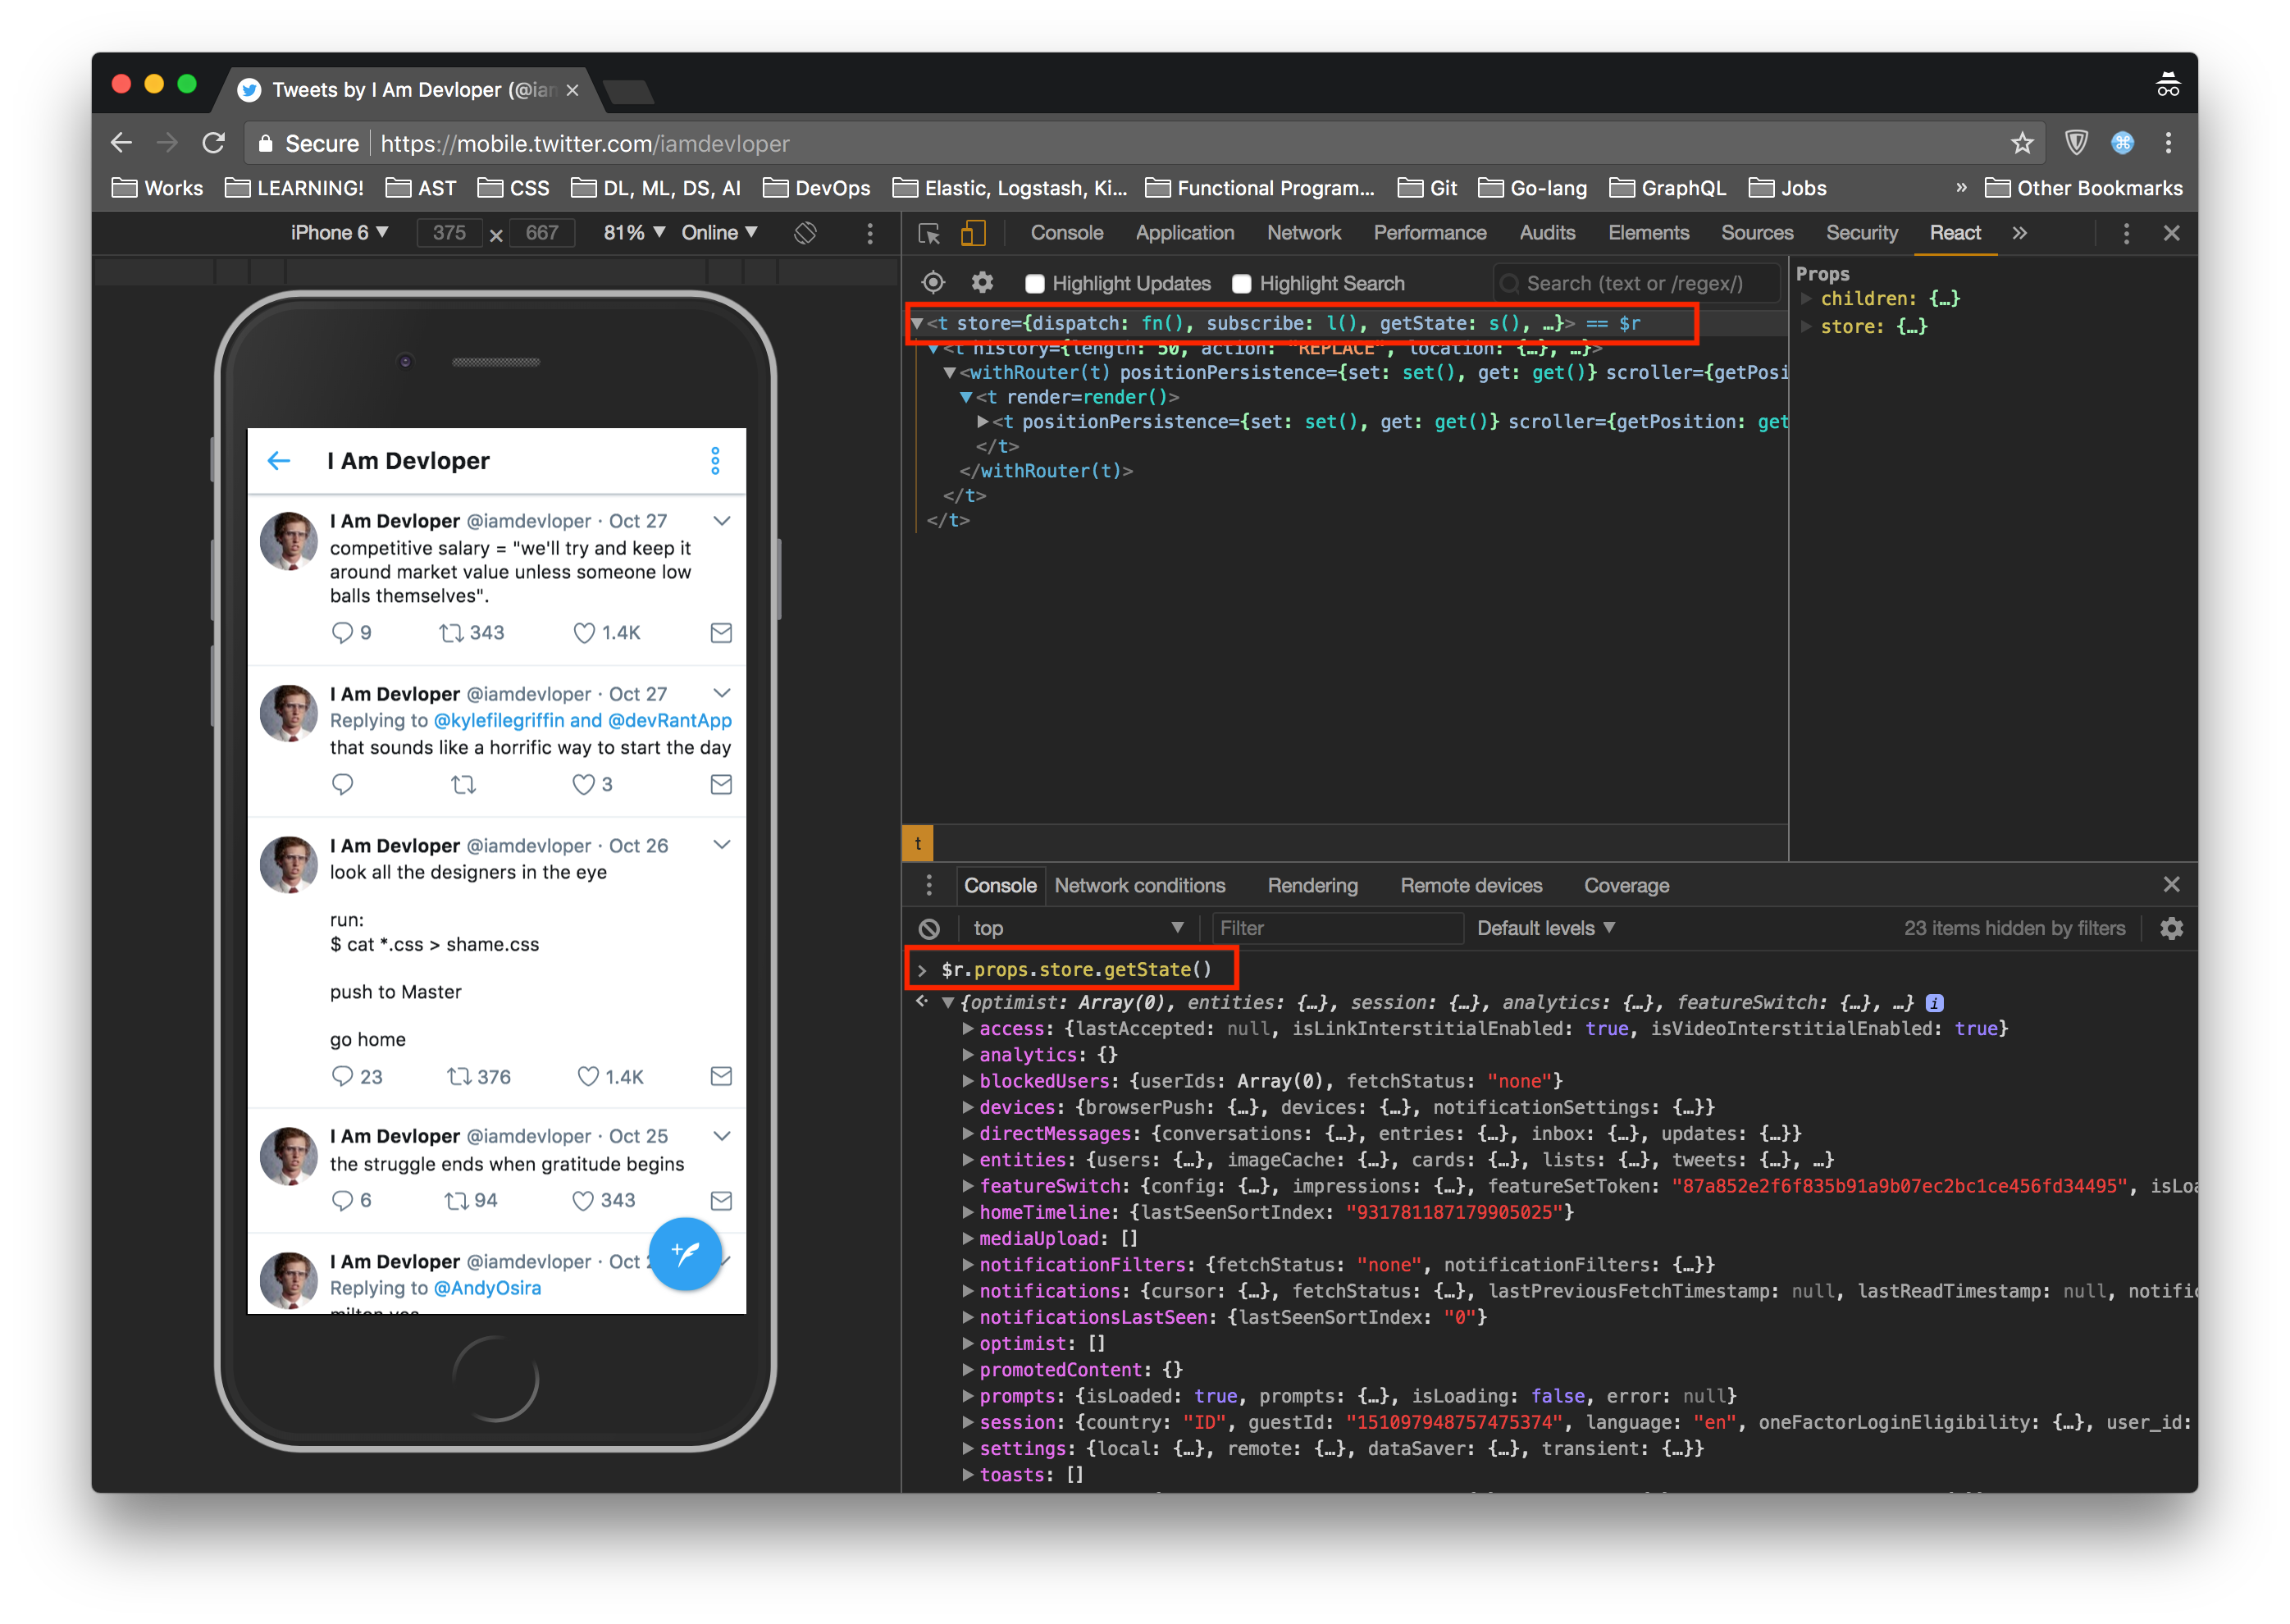Activate the inspect element picker
This screenshot has height=1624, width=2290.
click(928, 233)
